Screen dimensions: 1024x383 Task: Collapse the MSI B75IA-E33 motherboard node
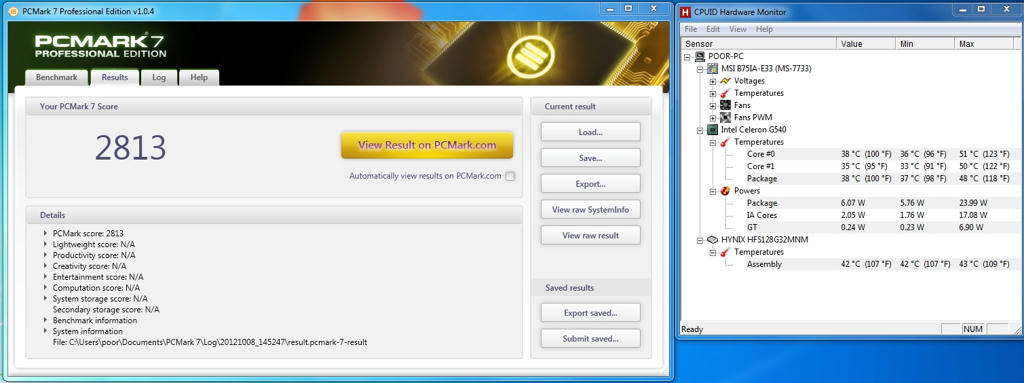(701, 69)
